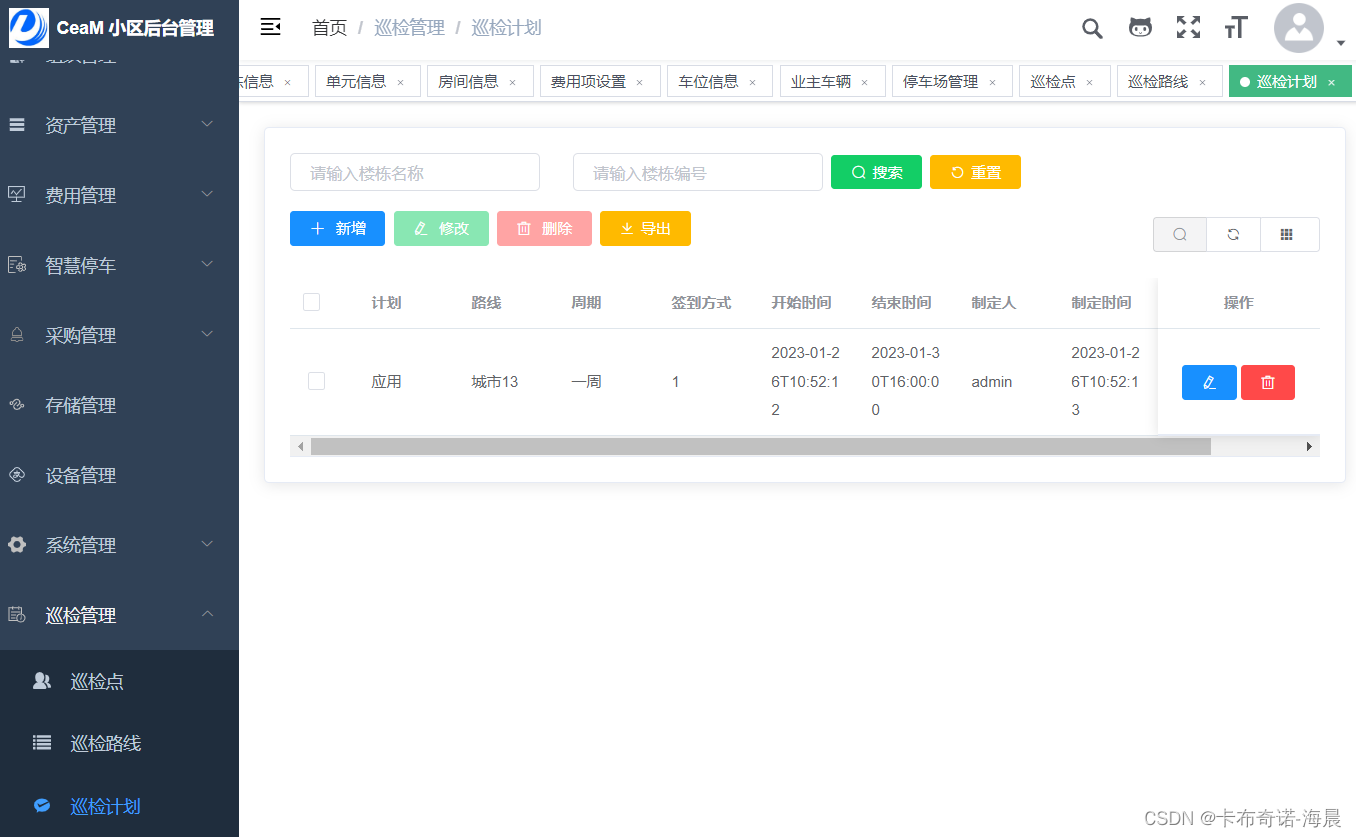Image resolution: width=1356 pixels, height=837 pixels.
Task: Click the red trash button in the 应用 row
Action: [1268, 382]
